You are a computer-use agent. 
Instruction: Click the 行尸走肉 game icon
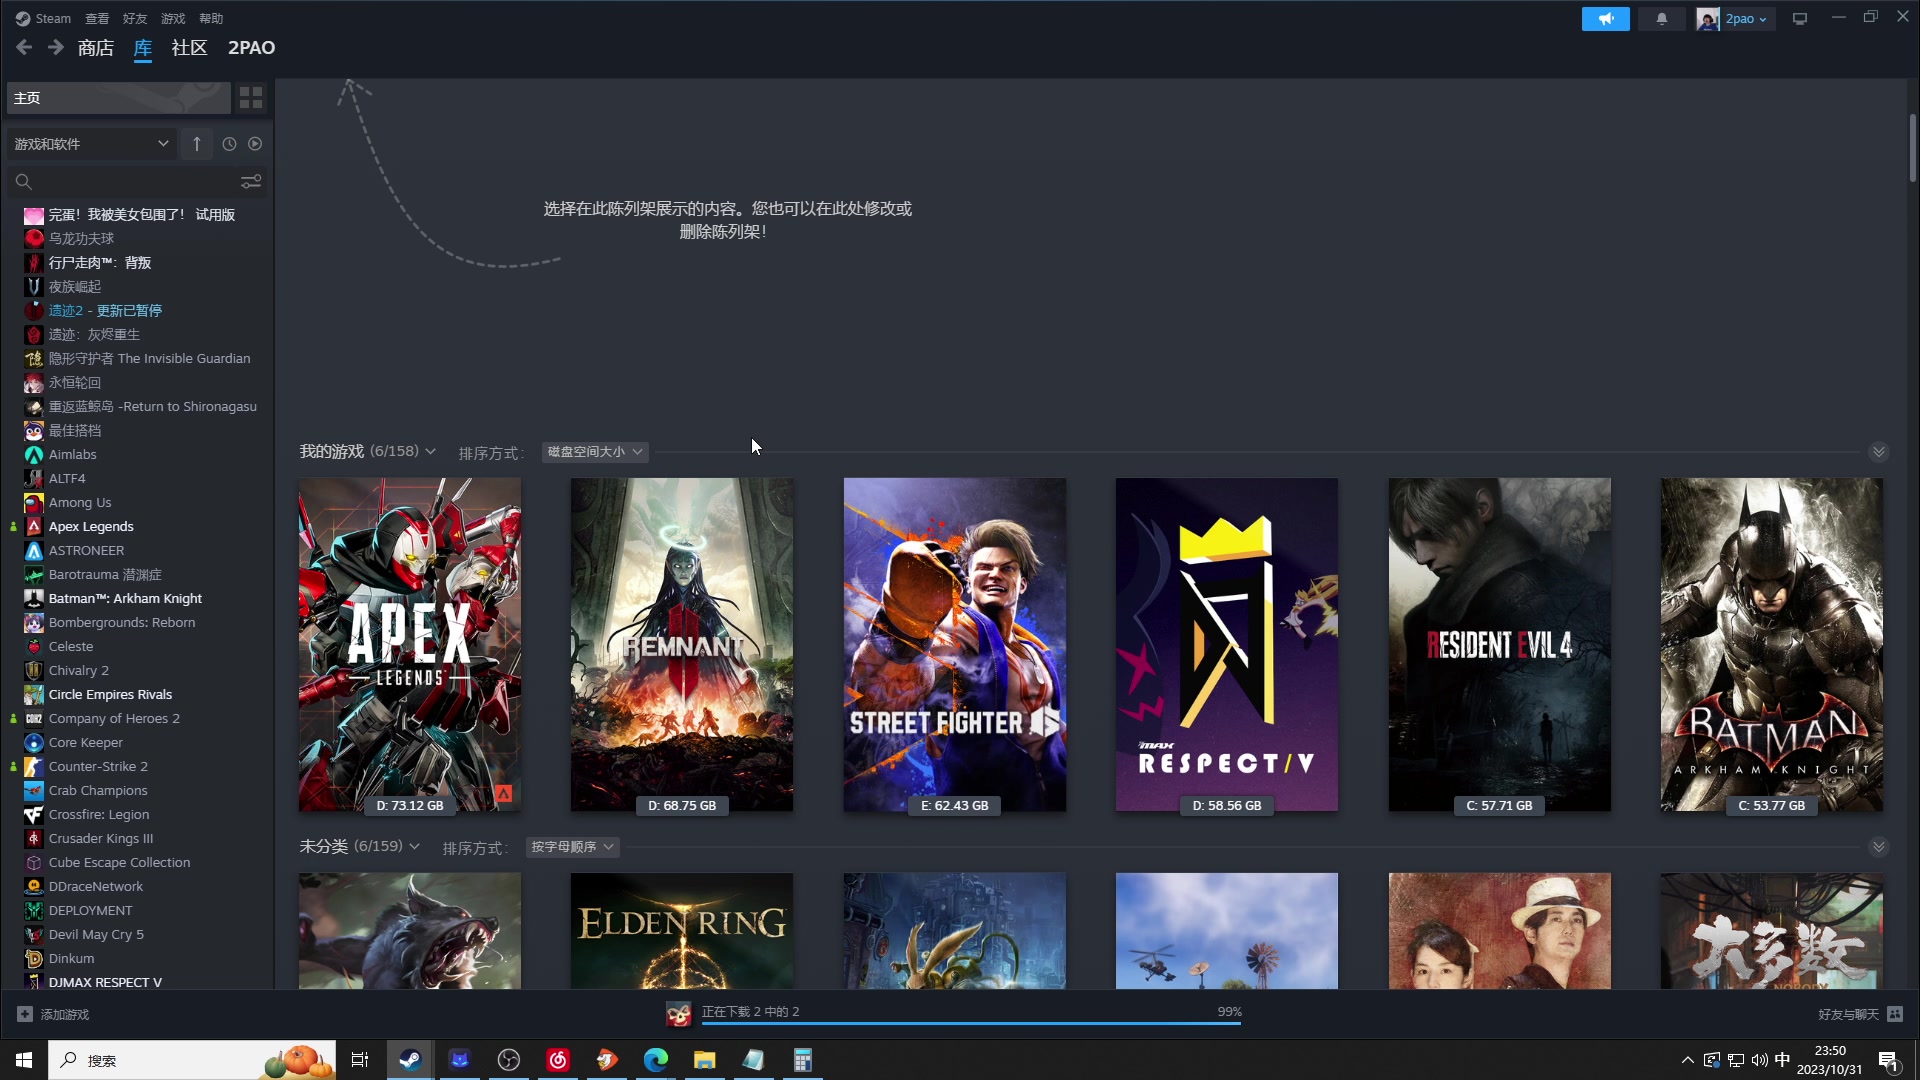pos(34,262)
